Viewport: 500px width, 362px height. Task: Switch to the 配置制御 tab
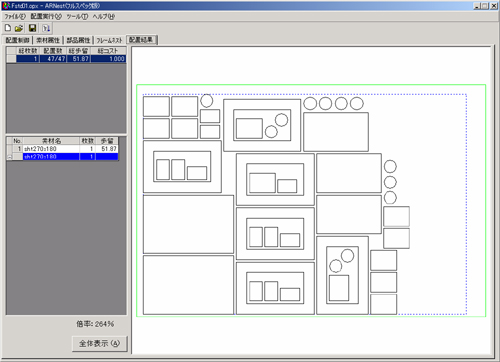17,40
